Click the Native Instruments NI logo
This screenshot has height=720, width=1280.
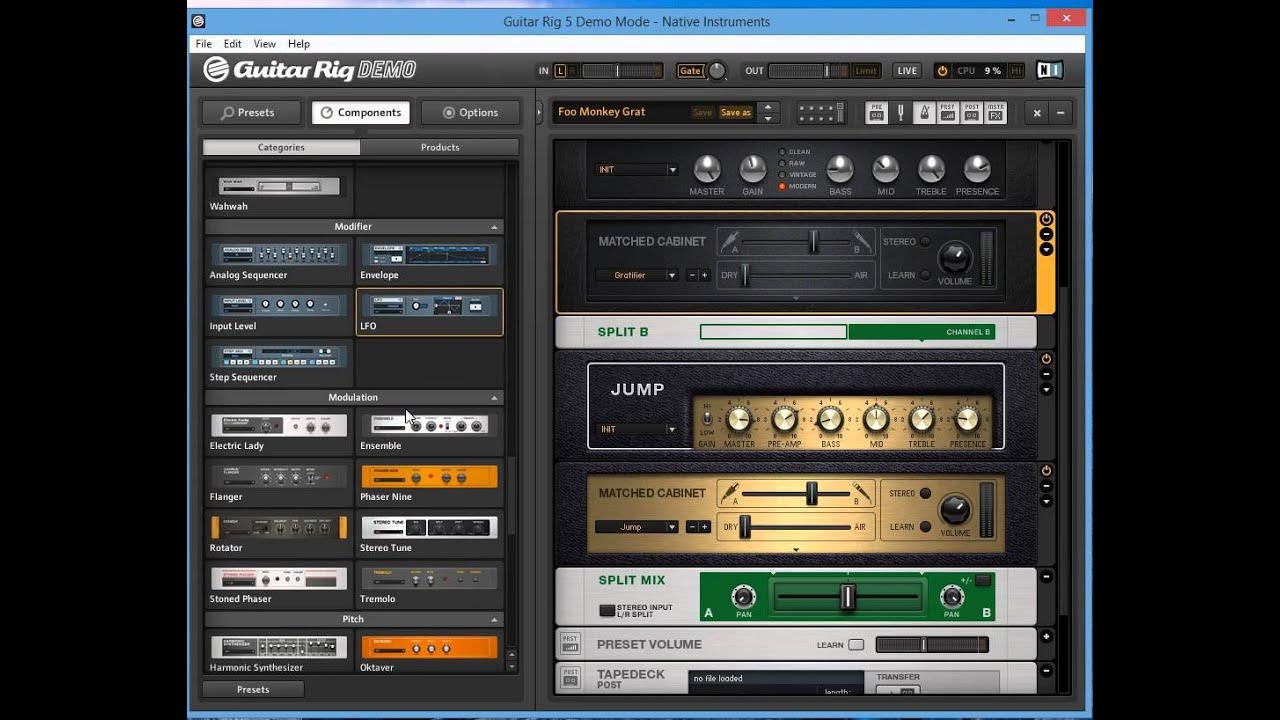point(1049,70)
